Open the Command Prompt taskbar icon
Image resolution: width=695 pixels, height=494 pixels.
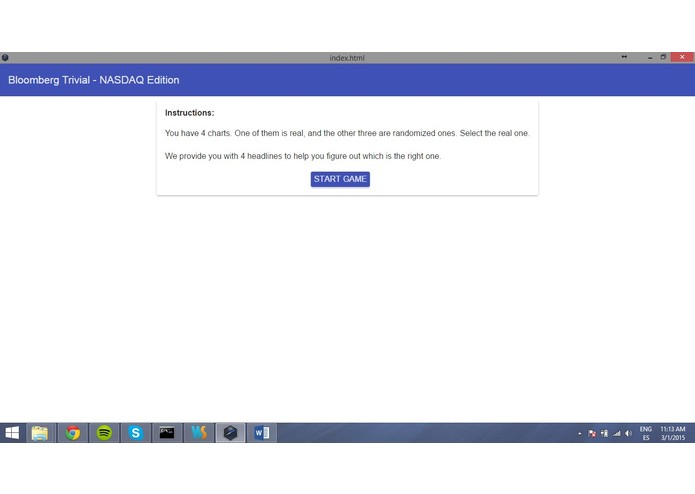167,433
